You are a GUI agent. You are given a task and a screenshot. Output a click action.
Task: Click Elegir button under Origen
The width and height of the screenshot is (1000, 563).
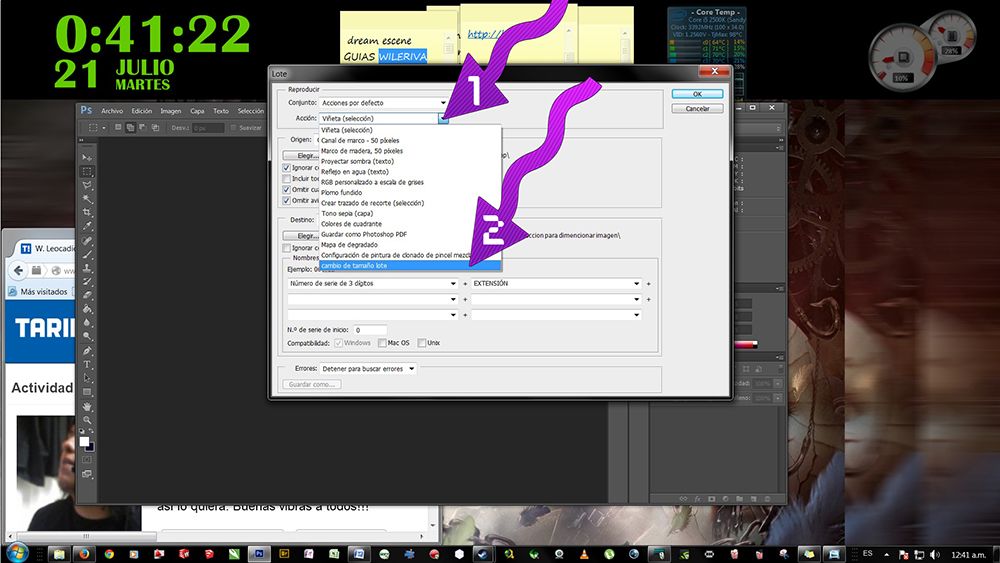click(301, 156)
